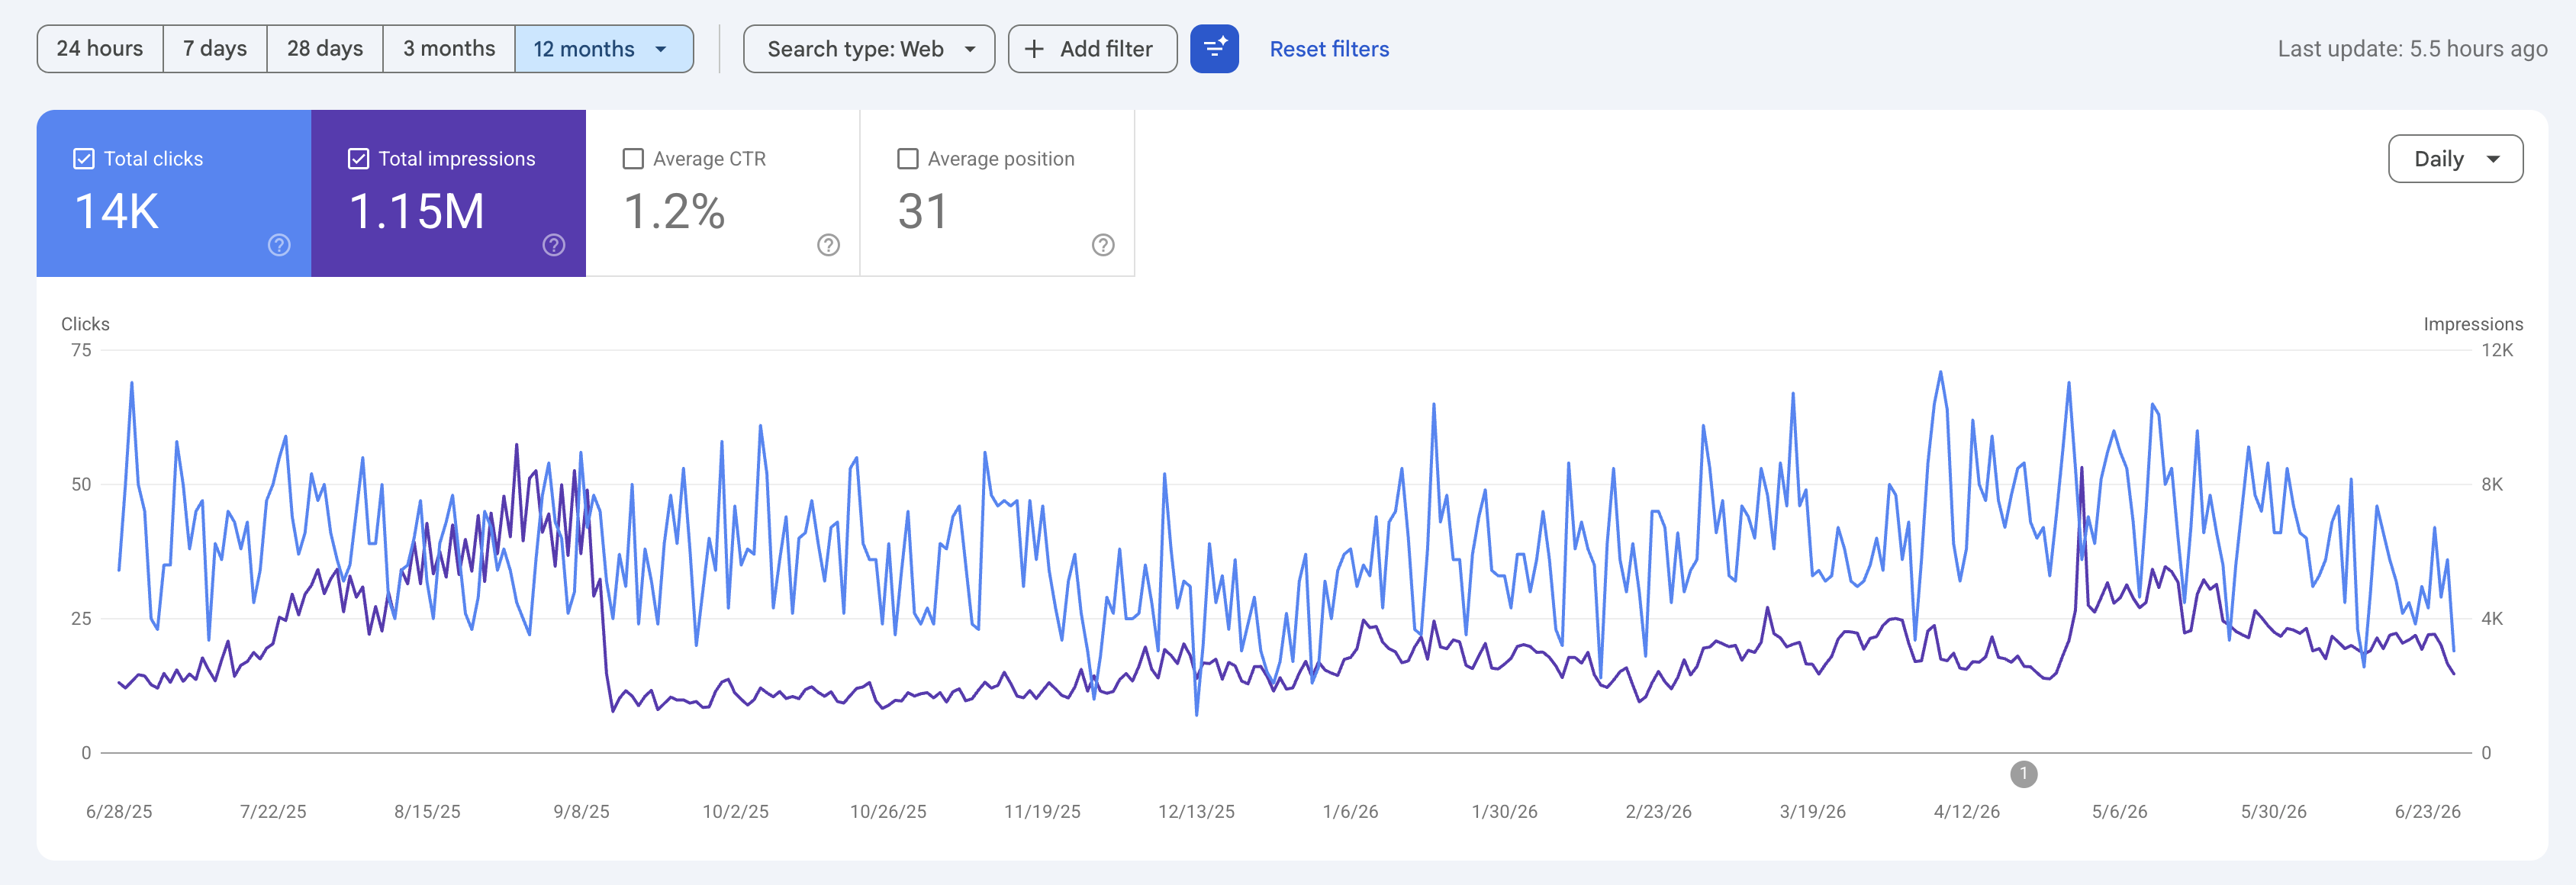This screenshot has width=2576, height=885.
Task: Open help for Average position metric
Action: click(1103, 245)
